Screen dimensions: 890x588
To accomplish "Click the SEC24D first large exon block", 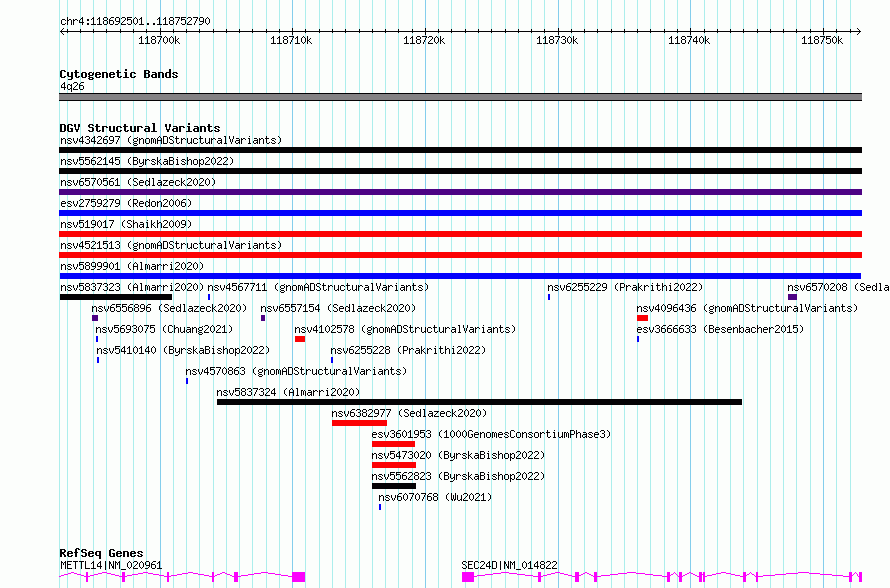I will (468, 577).
